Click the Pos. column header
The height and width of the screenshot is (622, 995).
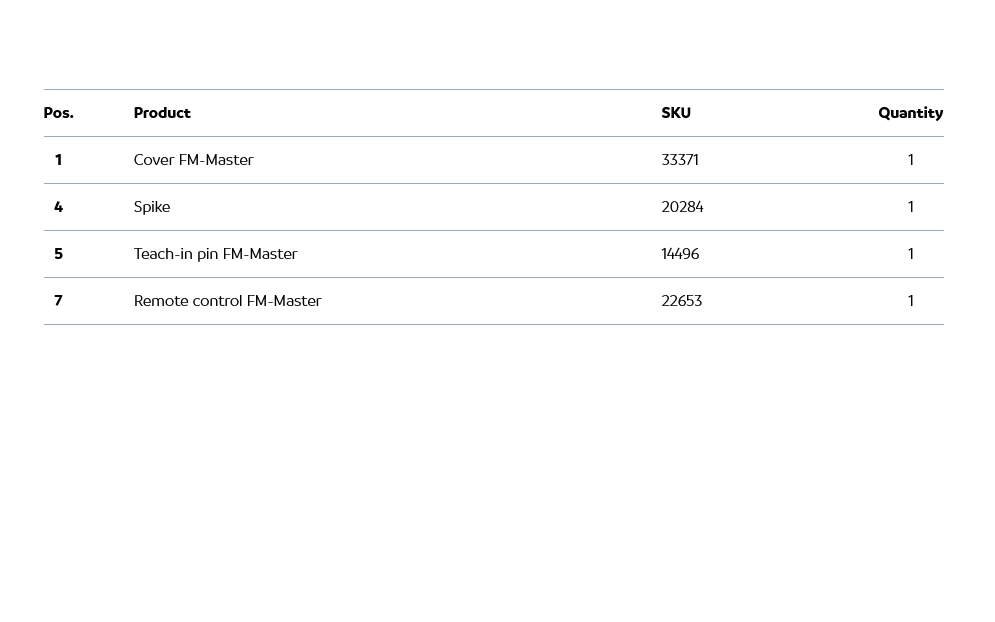pos(58,113)
